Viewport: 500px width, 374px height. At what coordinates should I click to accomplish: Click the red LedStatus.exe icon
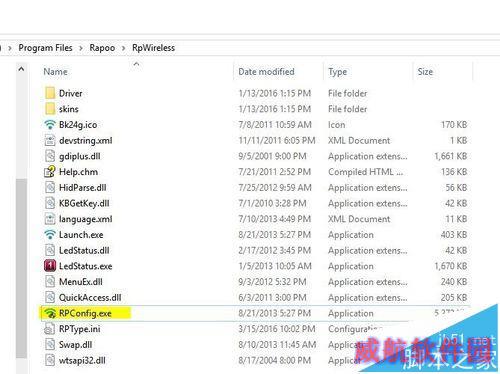pyautogui.click(x=50, y=266)
